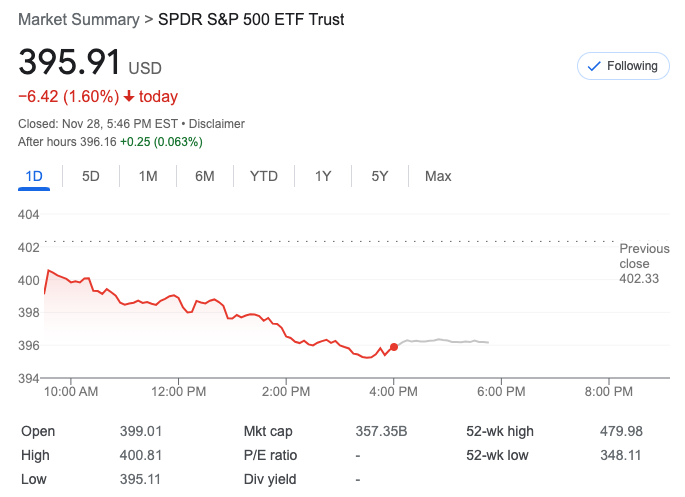
Task: Click the checkmark icon in Following
Action: 594,66
